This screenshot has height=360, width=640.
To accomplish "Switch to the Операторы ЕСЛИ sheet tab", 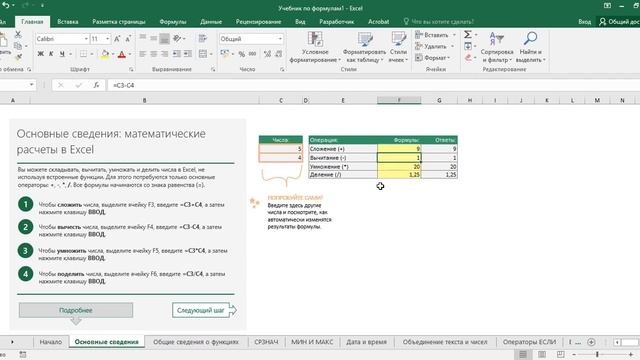I will tap(529, 342).
